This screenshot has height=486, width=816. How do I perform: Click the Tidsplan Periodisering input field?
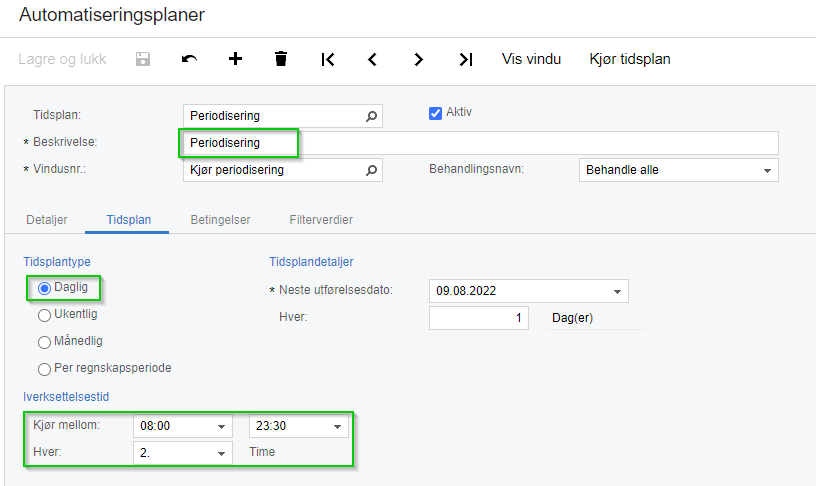[x=283, y=116]
